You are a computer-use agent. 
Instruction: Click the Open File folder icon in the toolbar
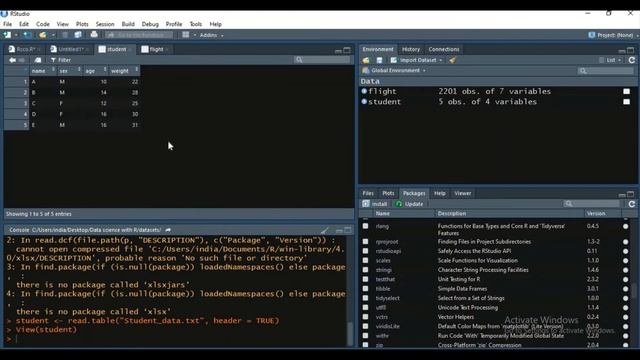tap(43, 35)
